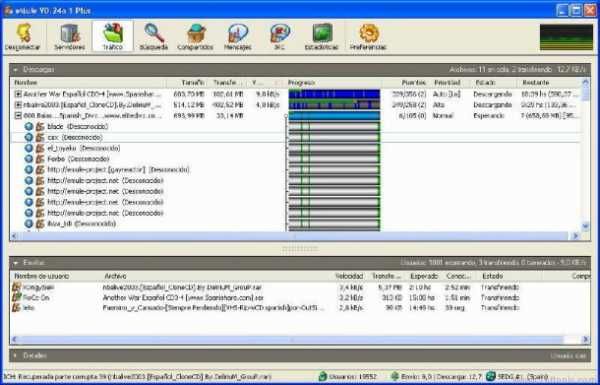600x385 pixels.
Task: Open the Compartidos shared files icon
Action: pos(195,36)
